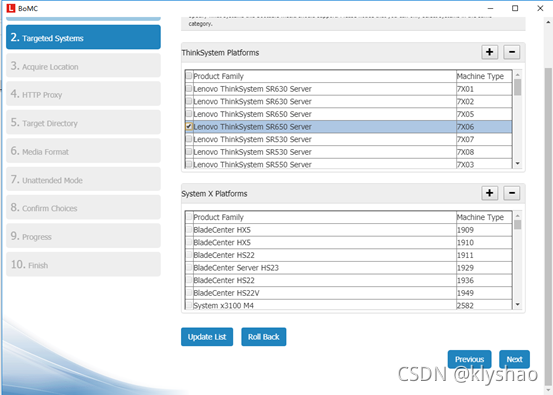Select the BladeCenter Server HS23 row text
This screenshot has width=553, height=395.
[236, 268]
